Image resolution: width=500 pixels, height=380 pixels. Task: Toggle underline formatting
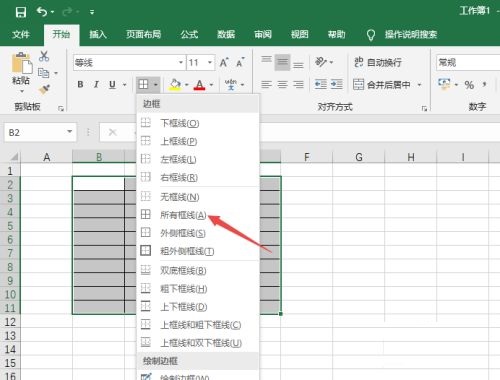click(x=112, y=85)
